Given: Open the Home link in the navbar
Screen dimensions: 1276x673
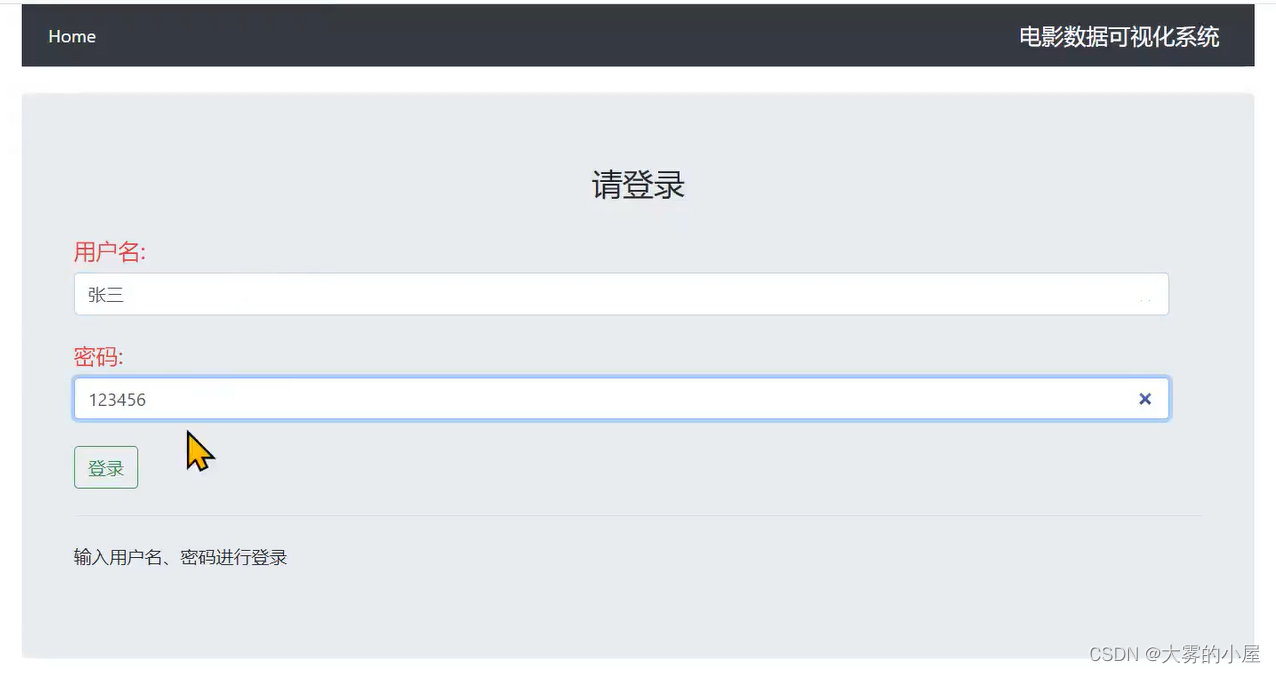Looking at the screenshot, I should click(72, 36).
